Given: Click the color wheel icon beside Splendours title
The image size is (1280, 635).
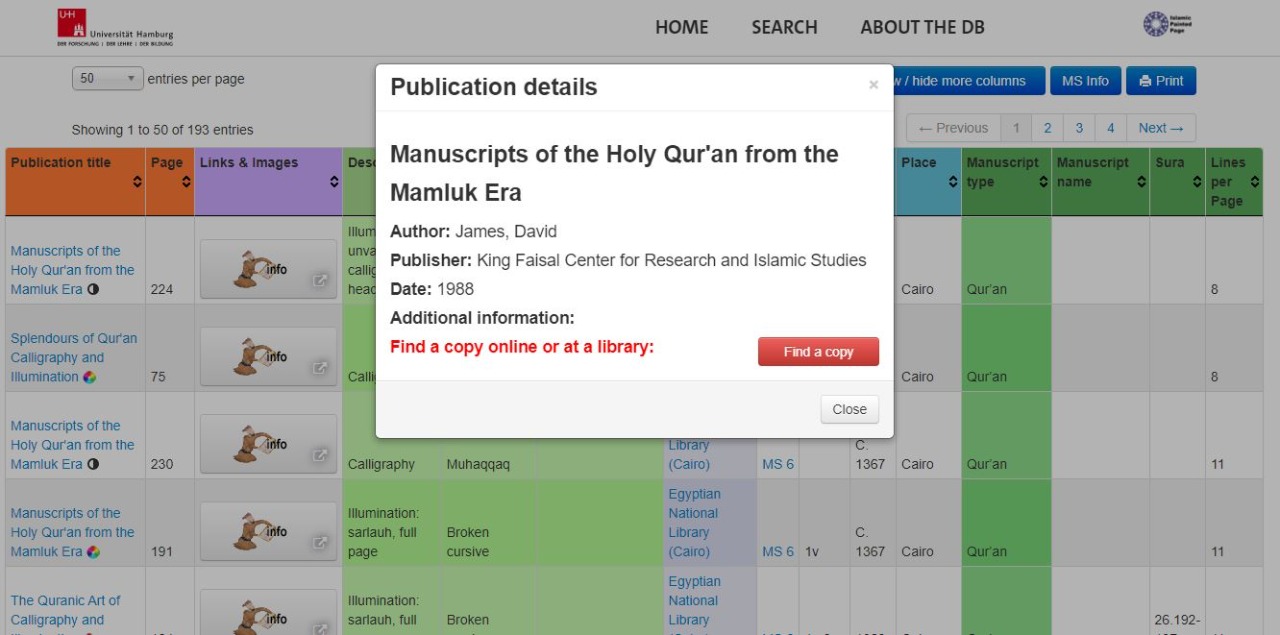Looking at the screenshot, I should [90, 377].
